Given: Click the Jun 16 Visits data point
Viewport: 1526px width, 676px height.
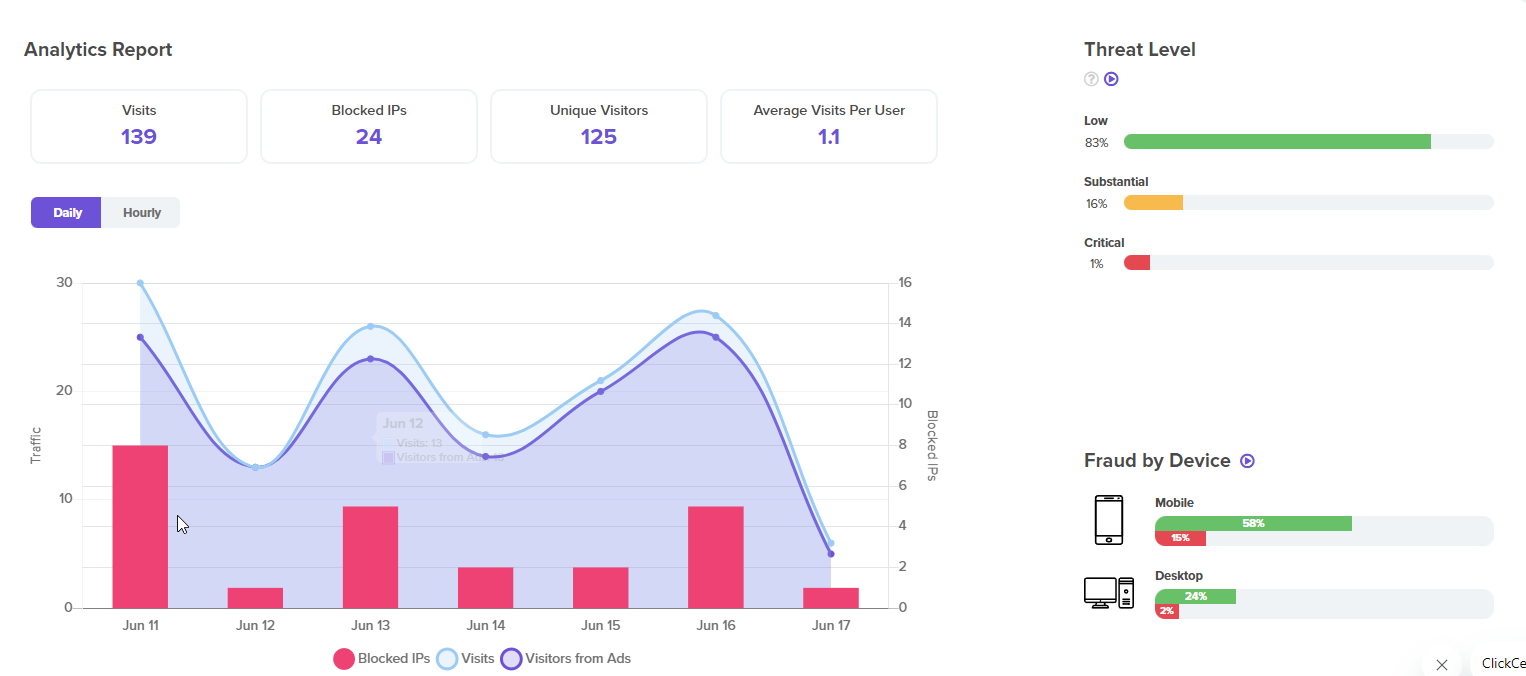Looking at the screenshot, I should click(715, 315).
